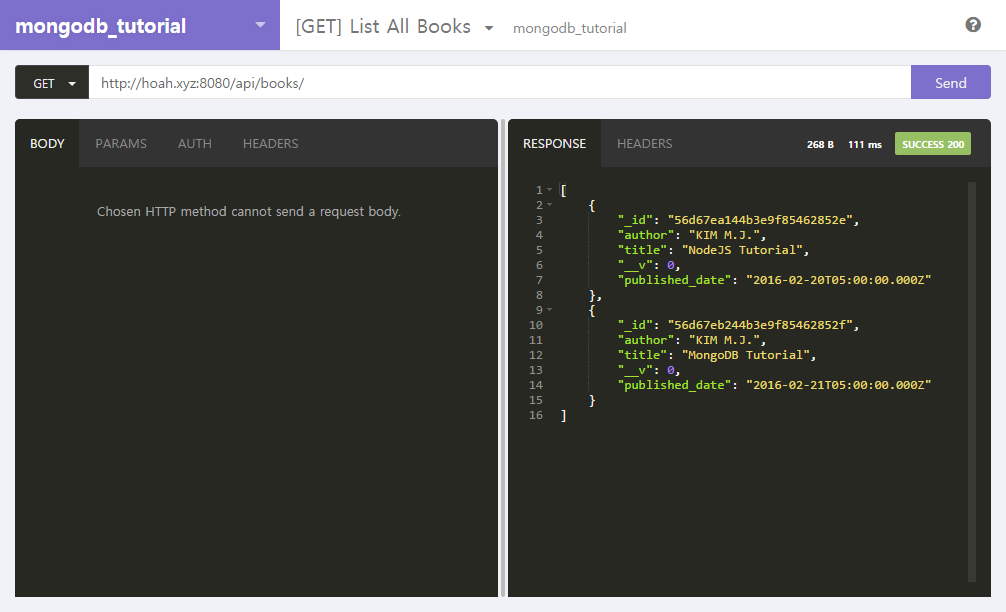Open the PARAMS tab
The width and height of the screenshot is (1006, 612).
(121, 143)
